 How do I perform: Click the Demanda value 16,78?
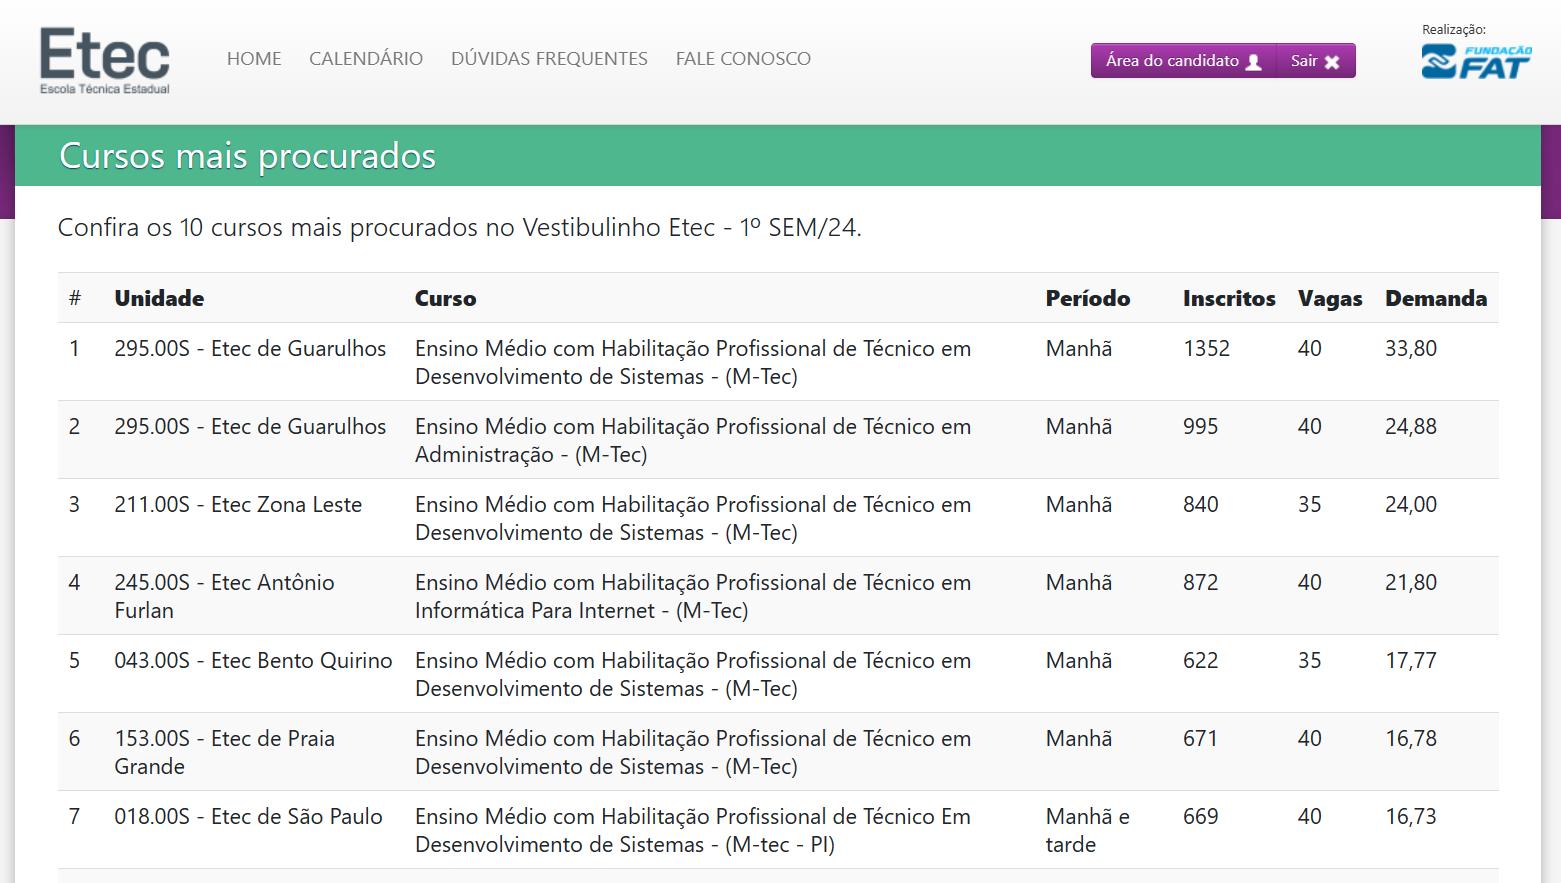[1411, 739]
